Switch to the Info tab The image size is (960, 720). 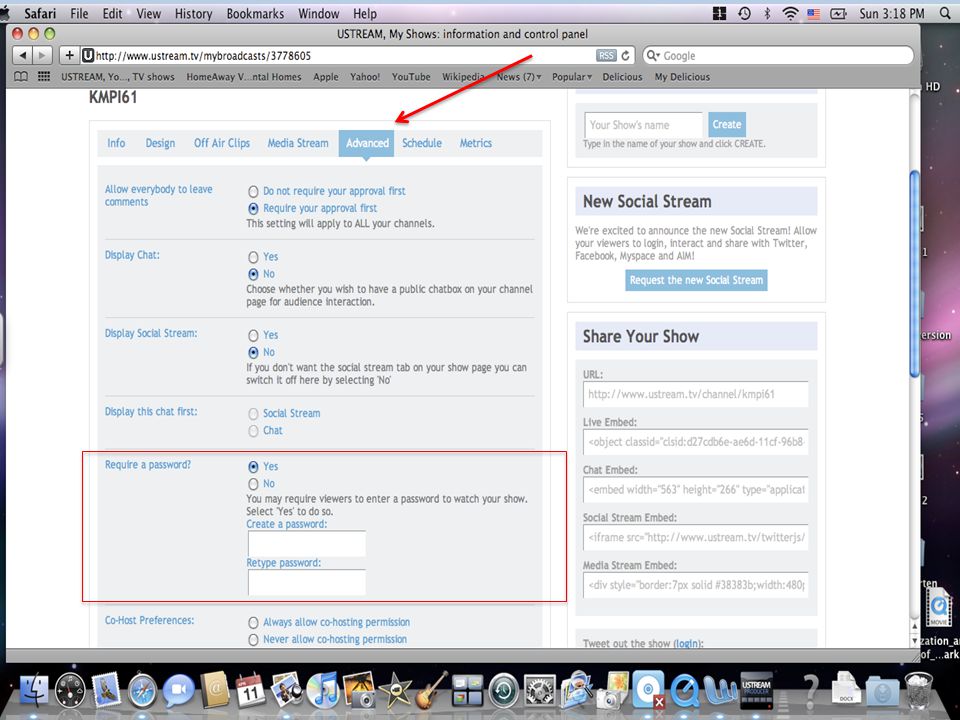point(116,143)
